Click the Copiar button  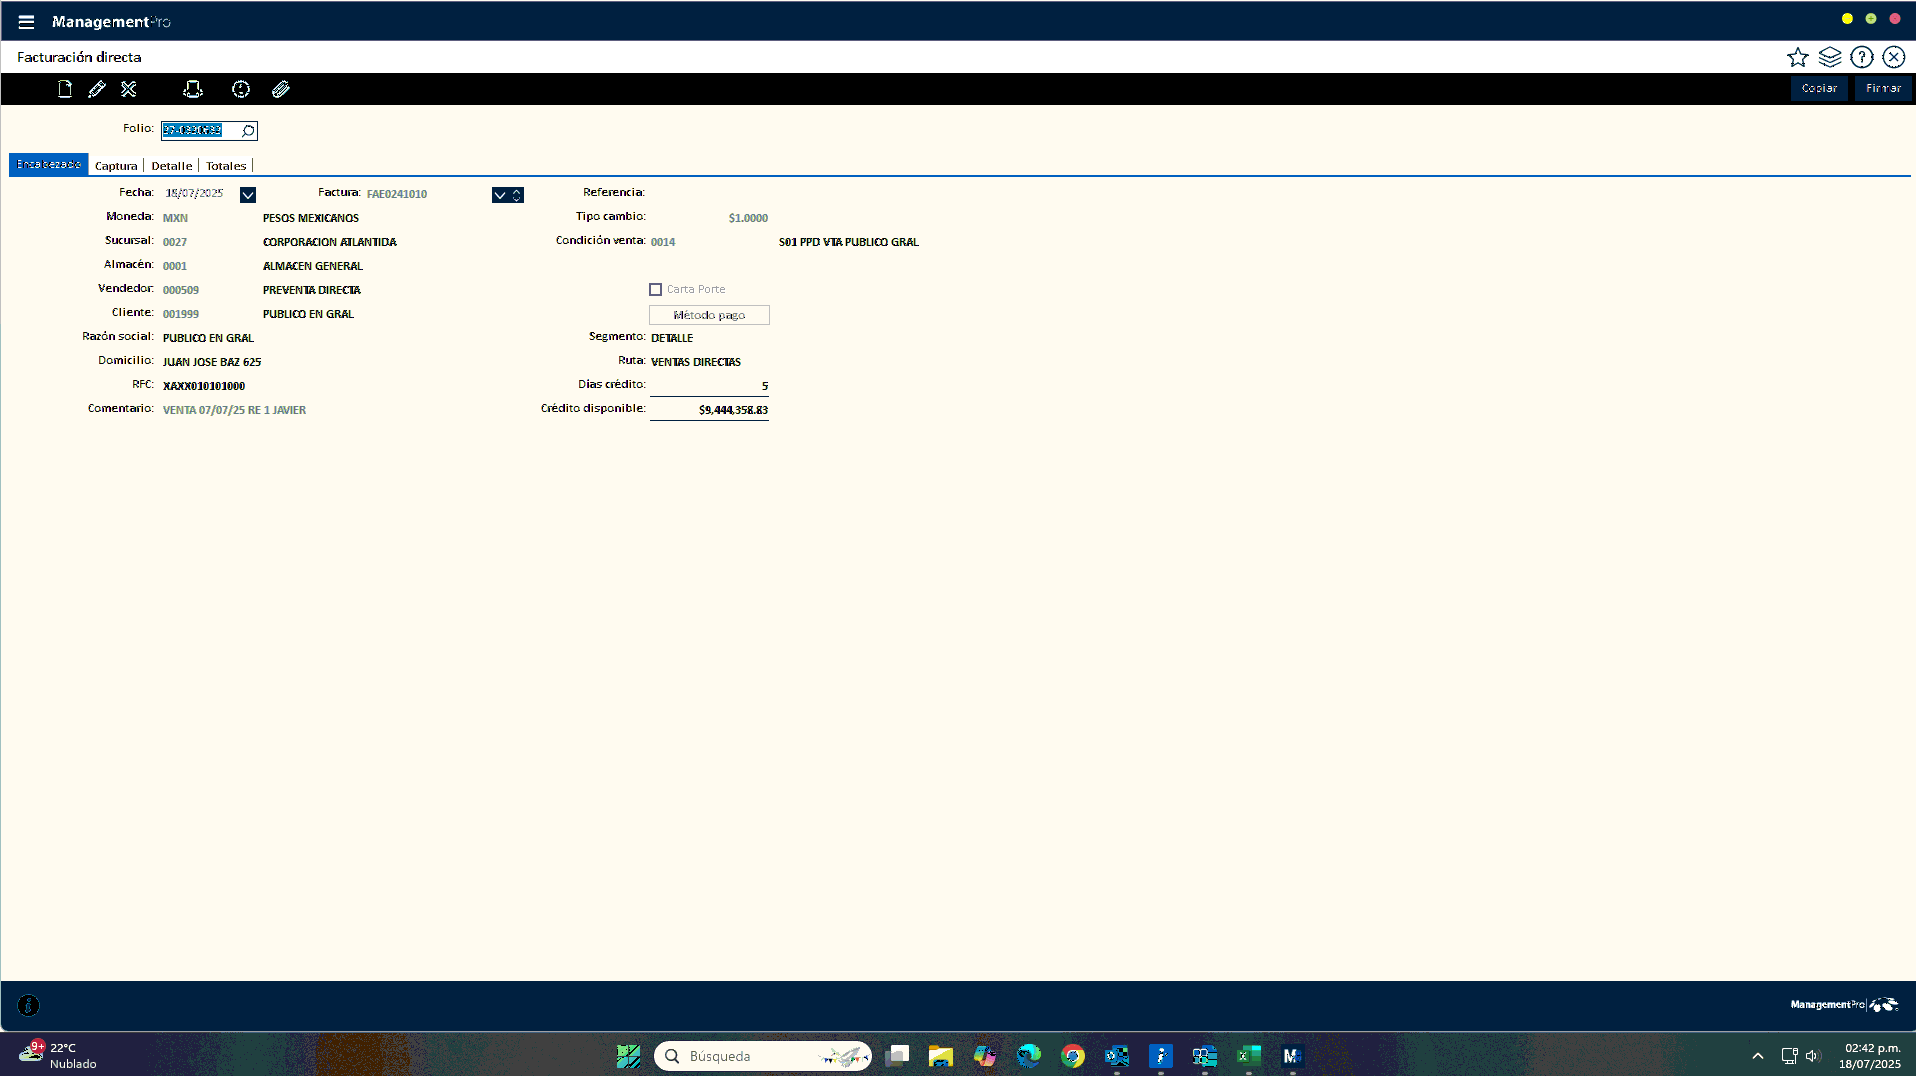tap(1819, 89)
